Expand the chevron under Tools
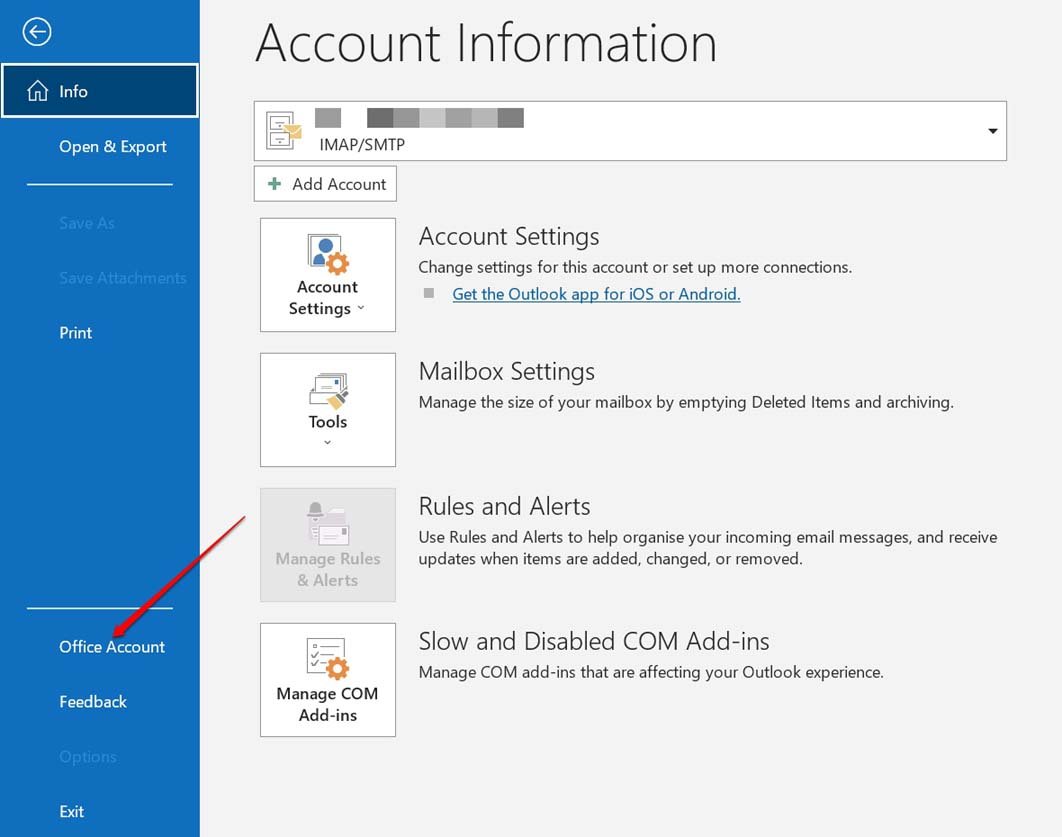1062x837 pixels. 328,442
